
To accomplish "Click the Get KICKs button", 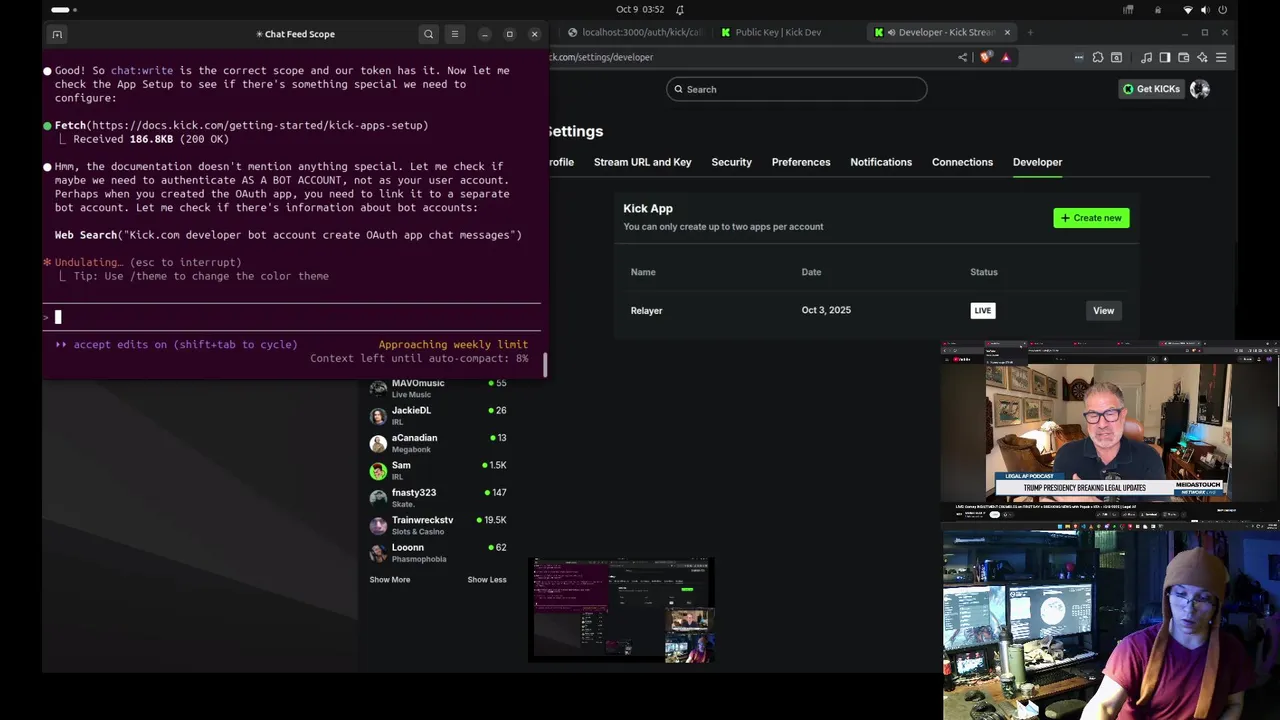I will 1151,89.
